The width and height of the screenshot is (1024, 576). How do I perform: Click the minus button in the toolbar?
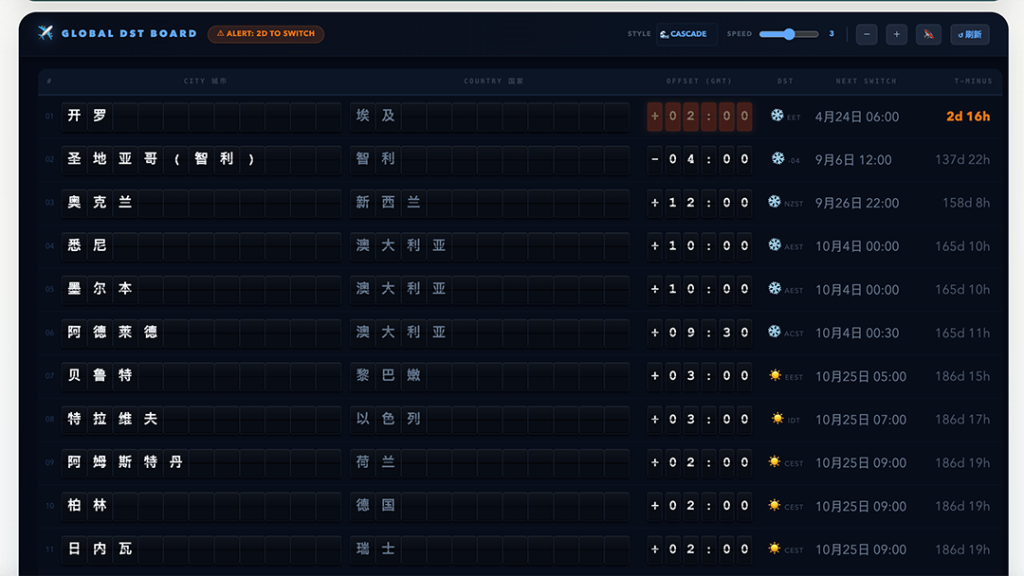pyautogui.click(x=867, y=34)
